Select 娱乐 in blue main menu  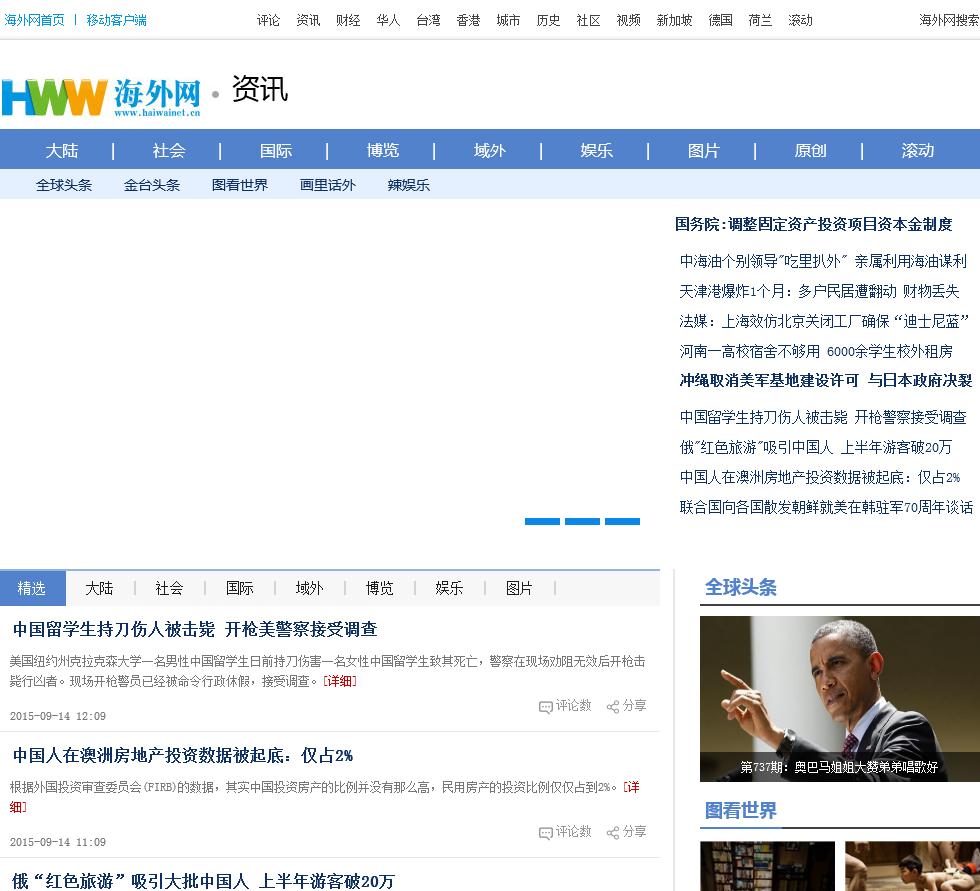(596, 151)
